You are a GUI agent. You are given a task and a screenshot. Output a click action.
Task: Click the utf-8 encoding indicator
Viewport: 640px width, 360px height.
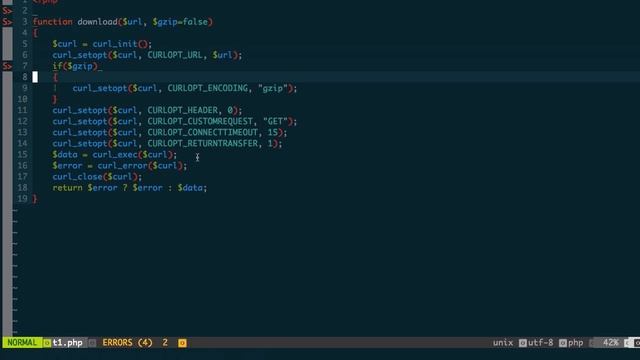(540, 342)
